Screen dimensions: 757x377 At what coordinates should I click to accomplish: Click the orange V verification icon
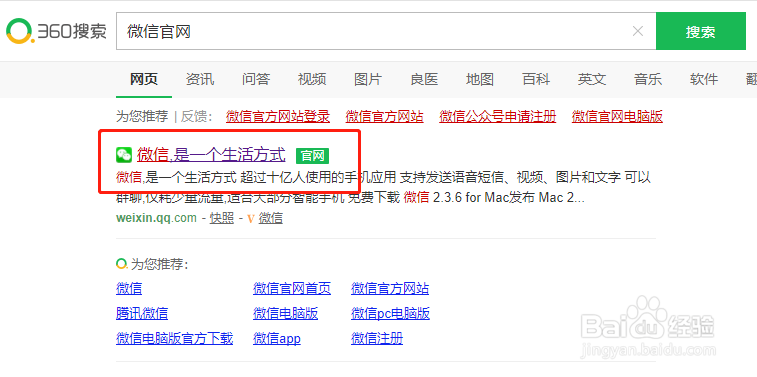pos(251,219)
